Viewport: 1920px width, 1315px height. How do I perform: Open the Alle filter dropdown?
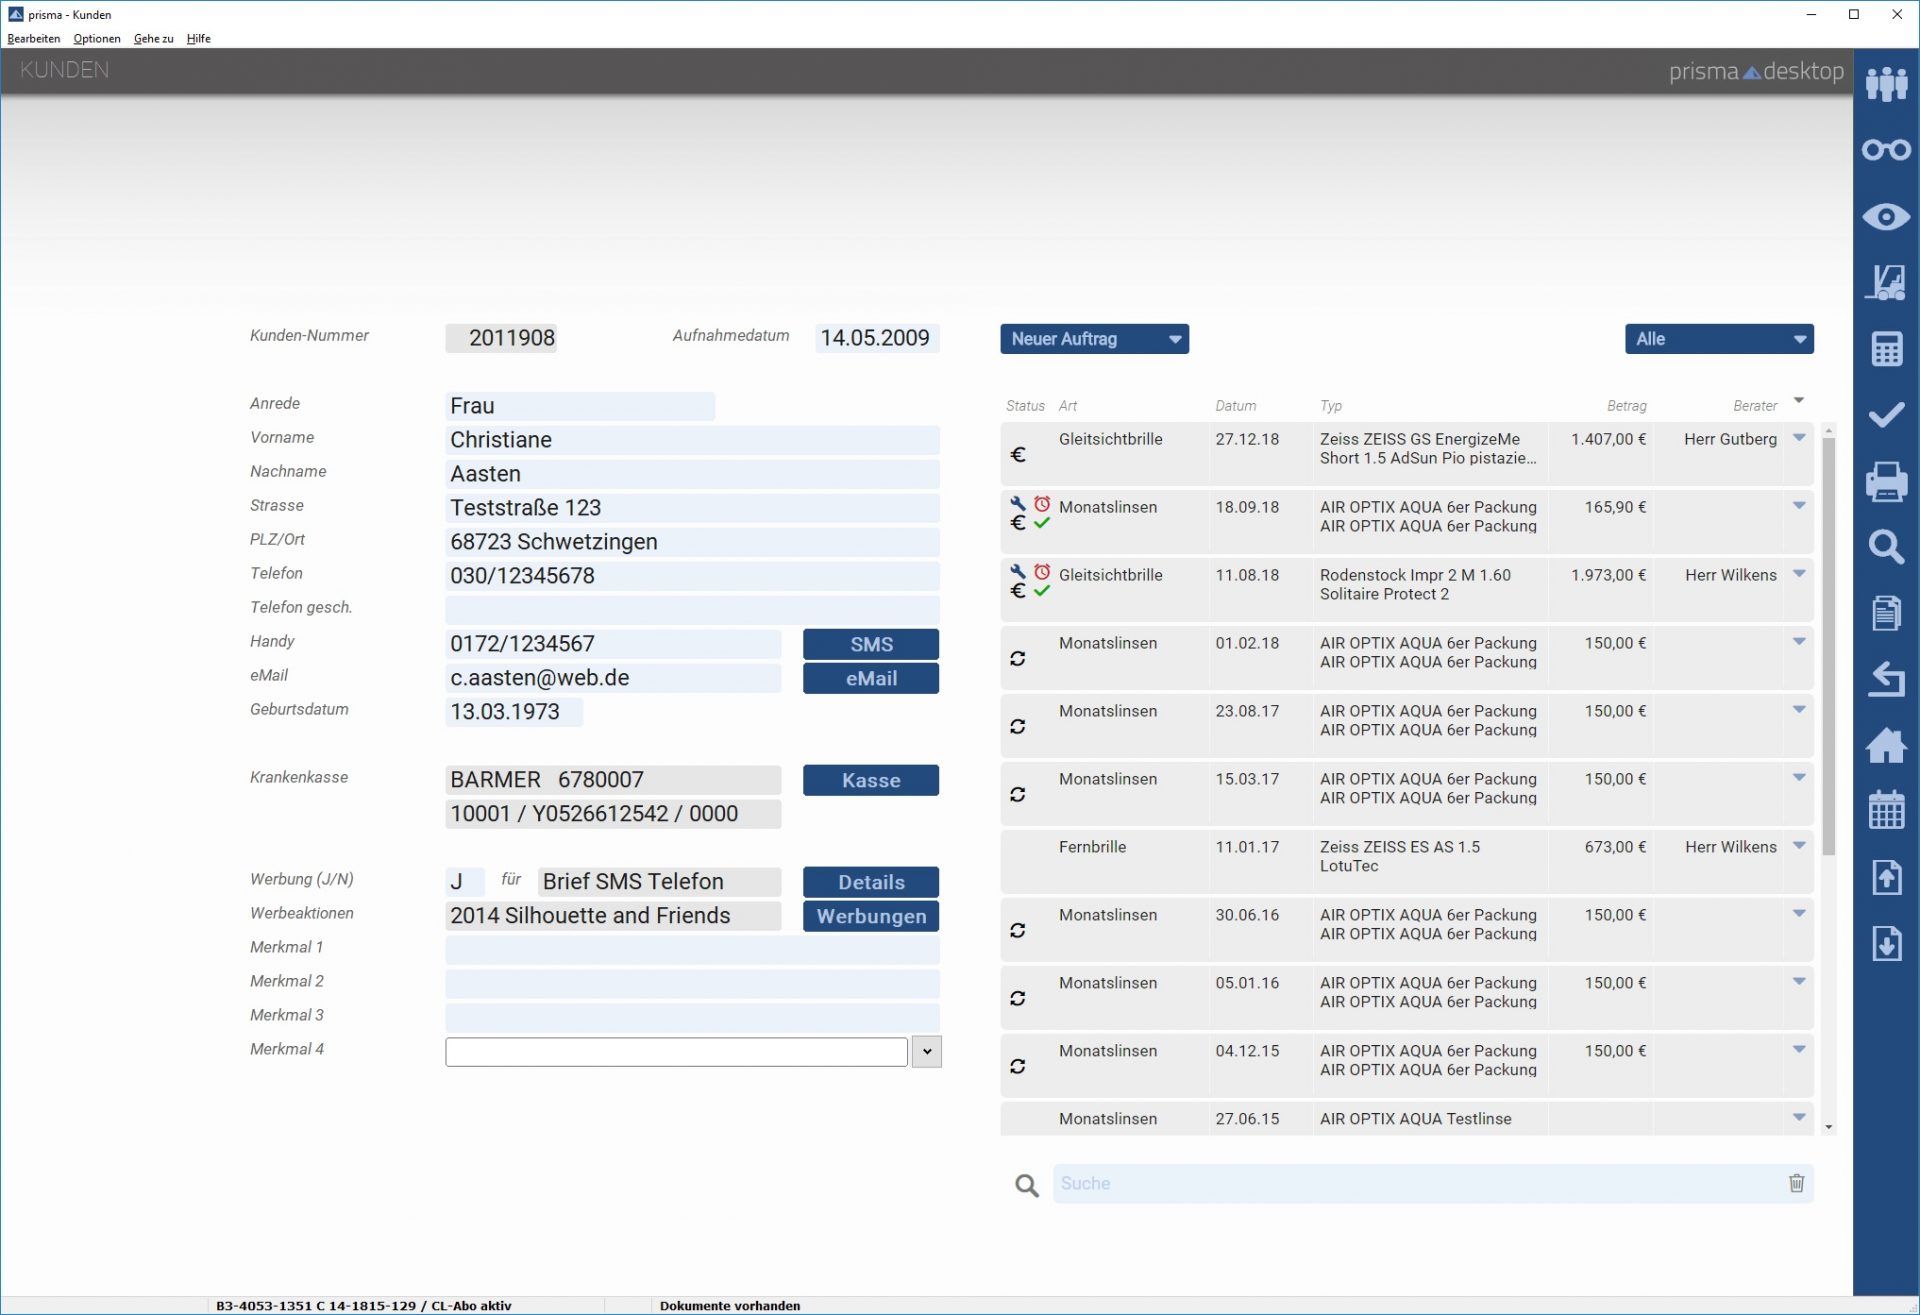(1718, 339)
